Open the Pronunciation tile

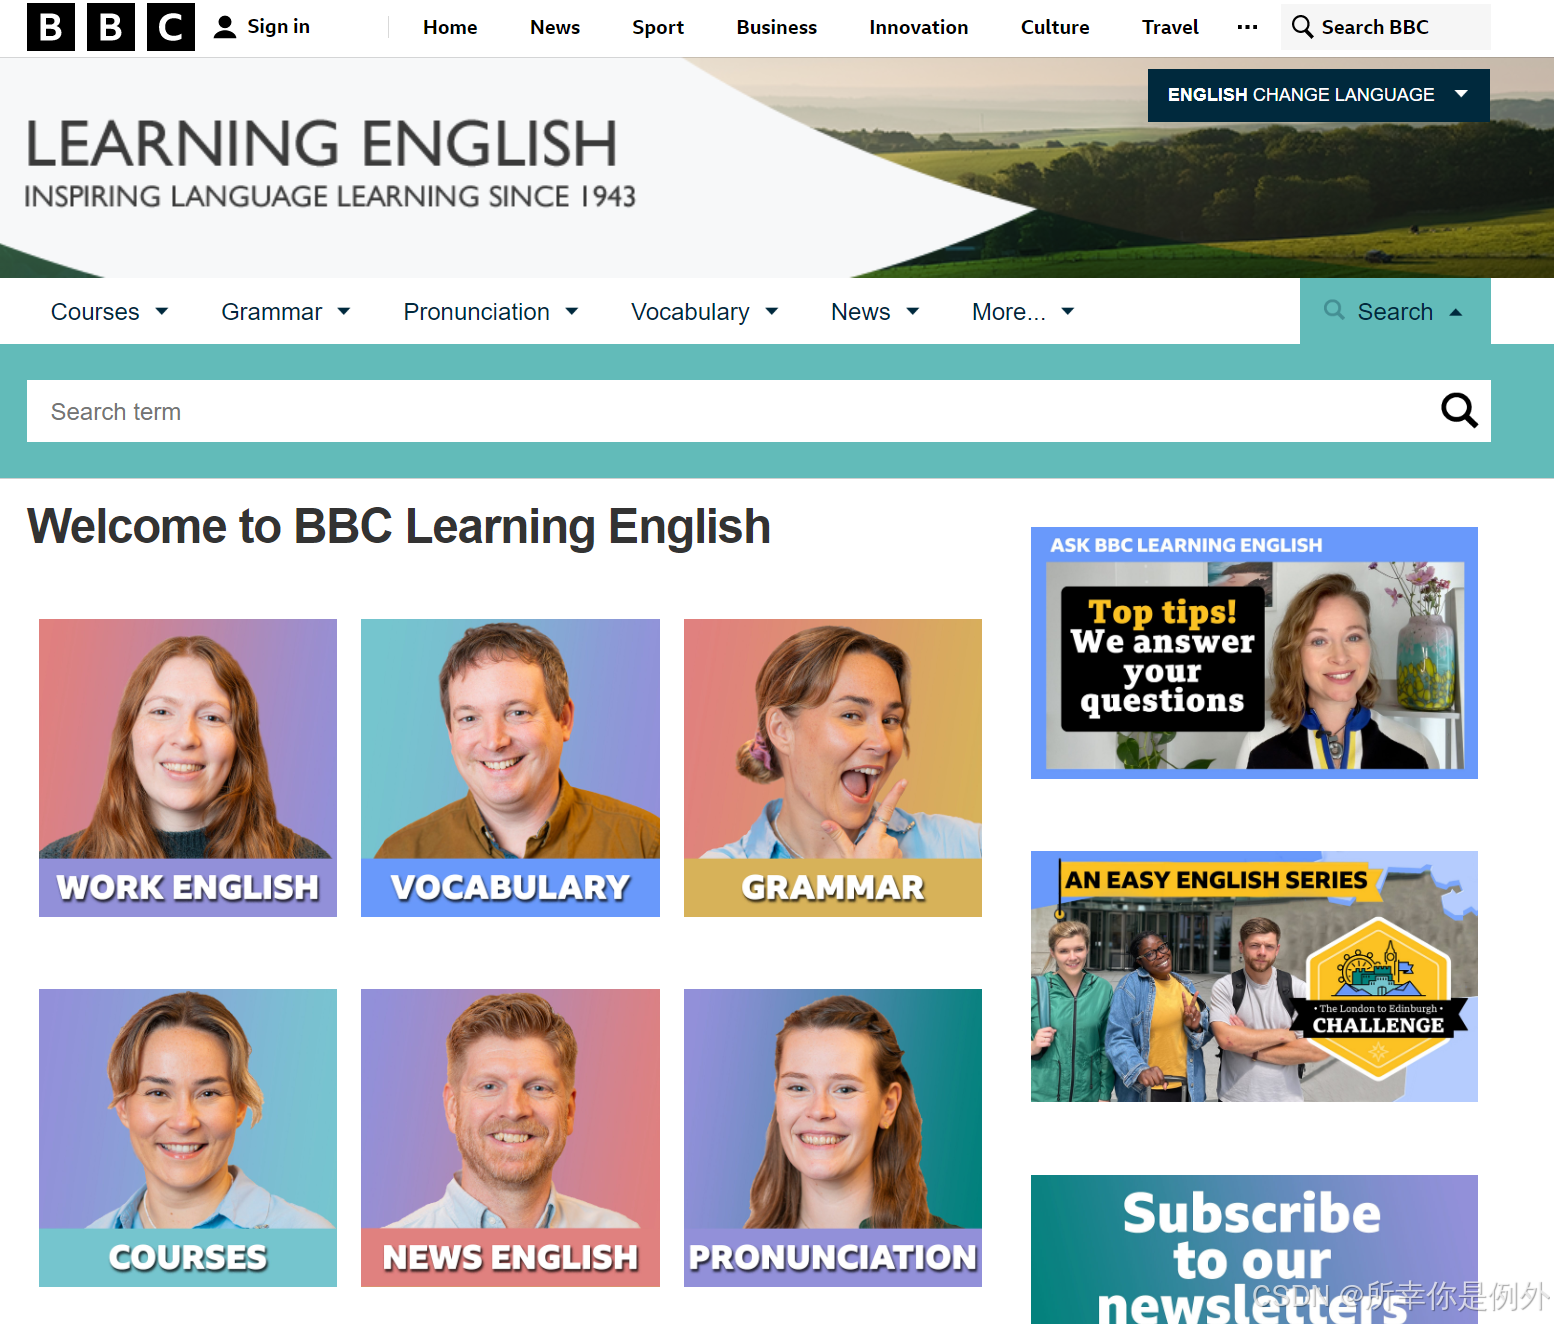[833, 1138]
